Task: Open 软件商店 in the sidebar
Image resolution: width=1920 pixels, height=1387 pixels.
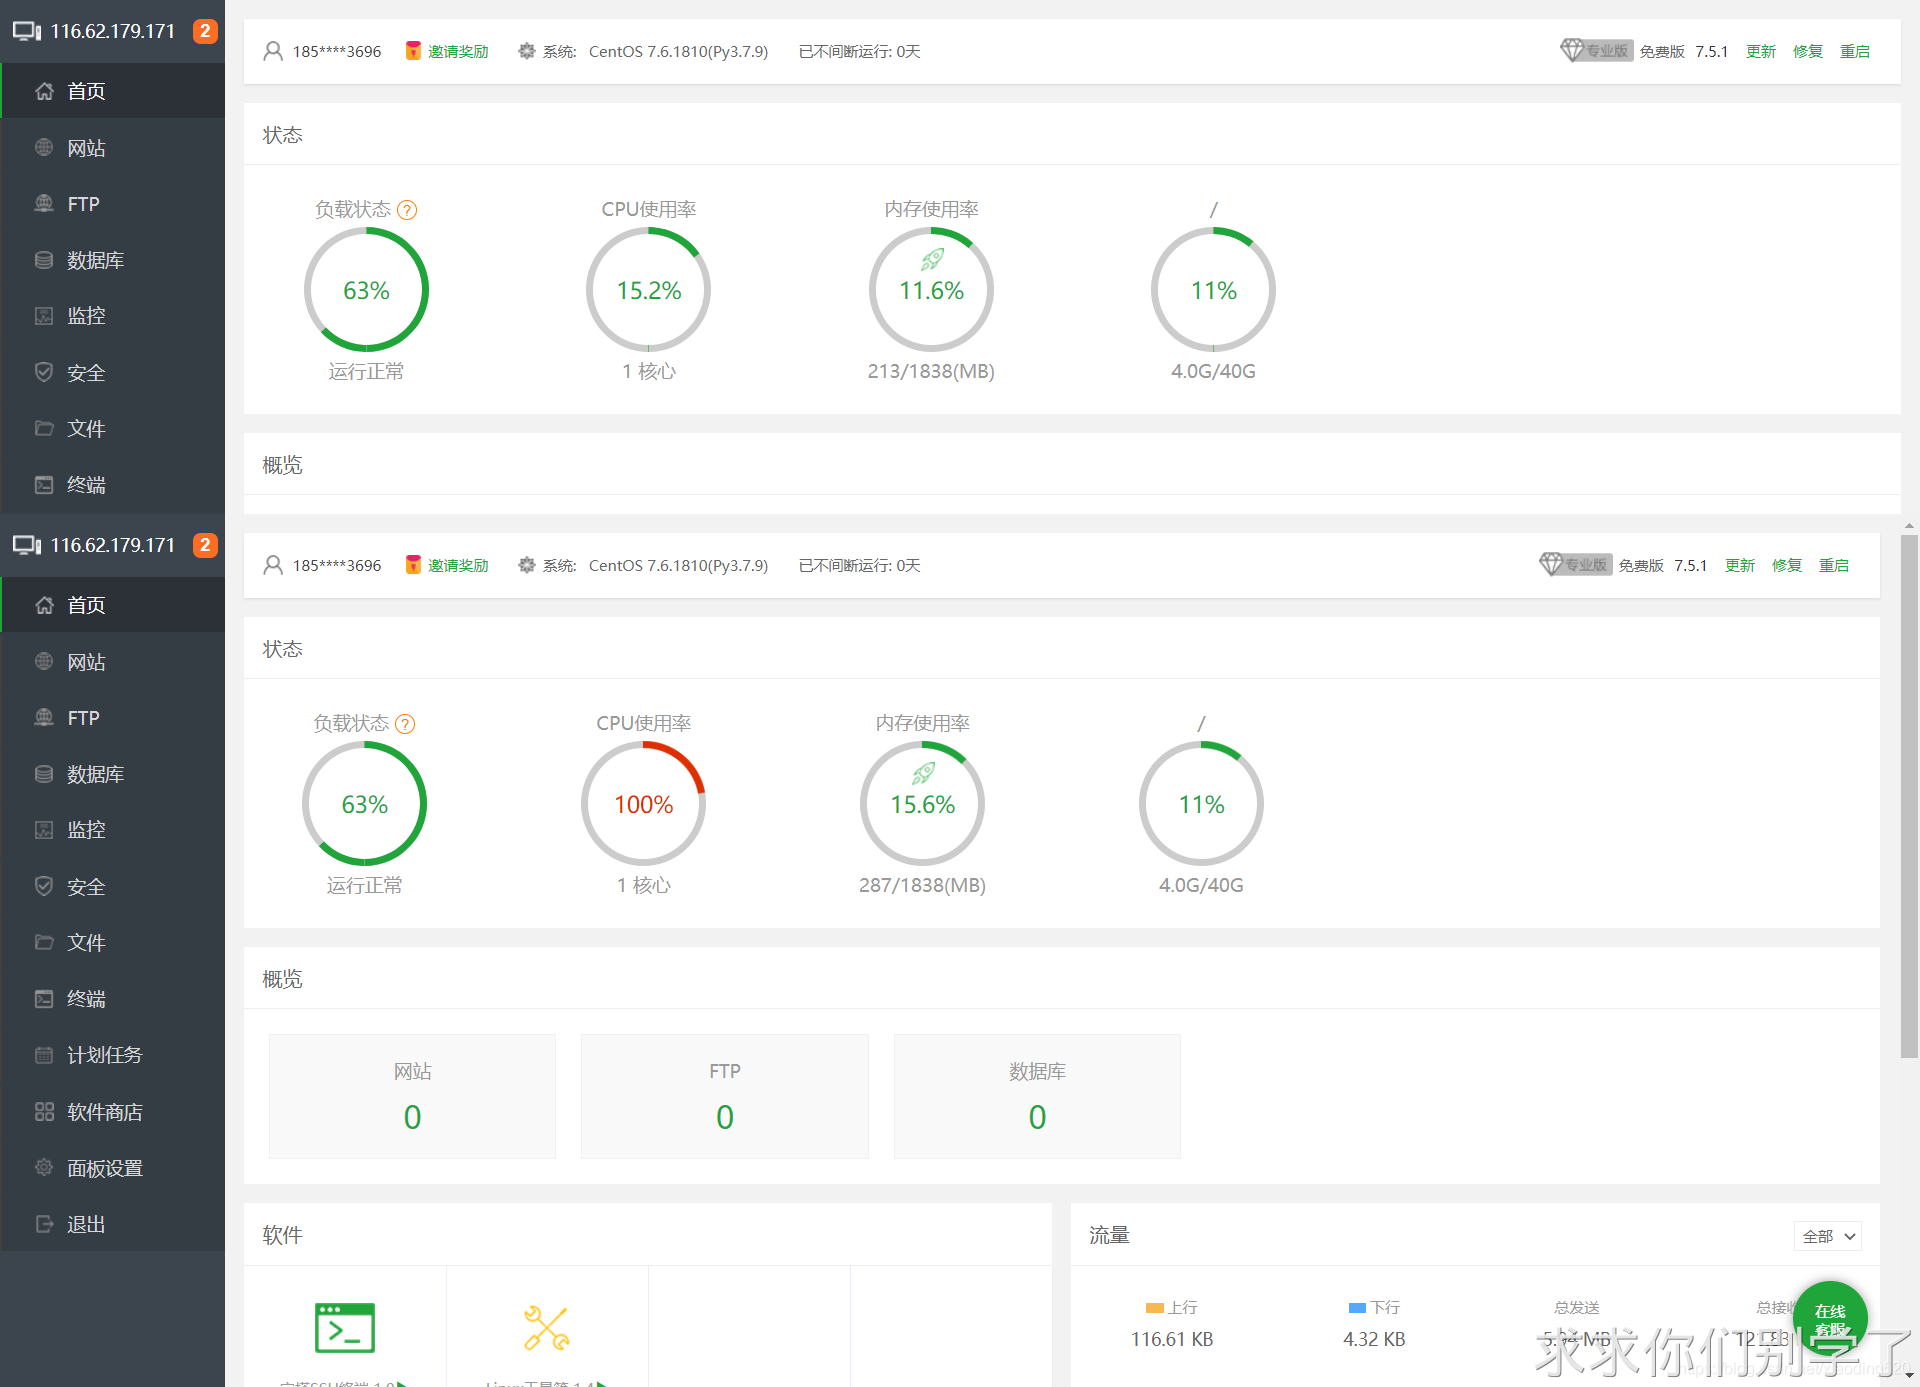Action: (104, 1112)
